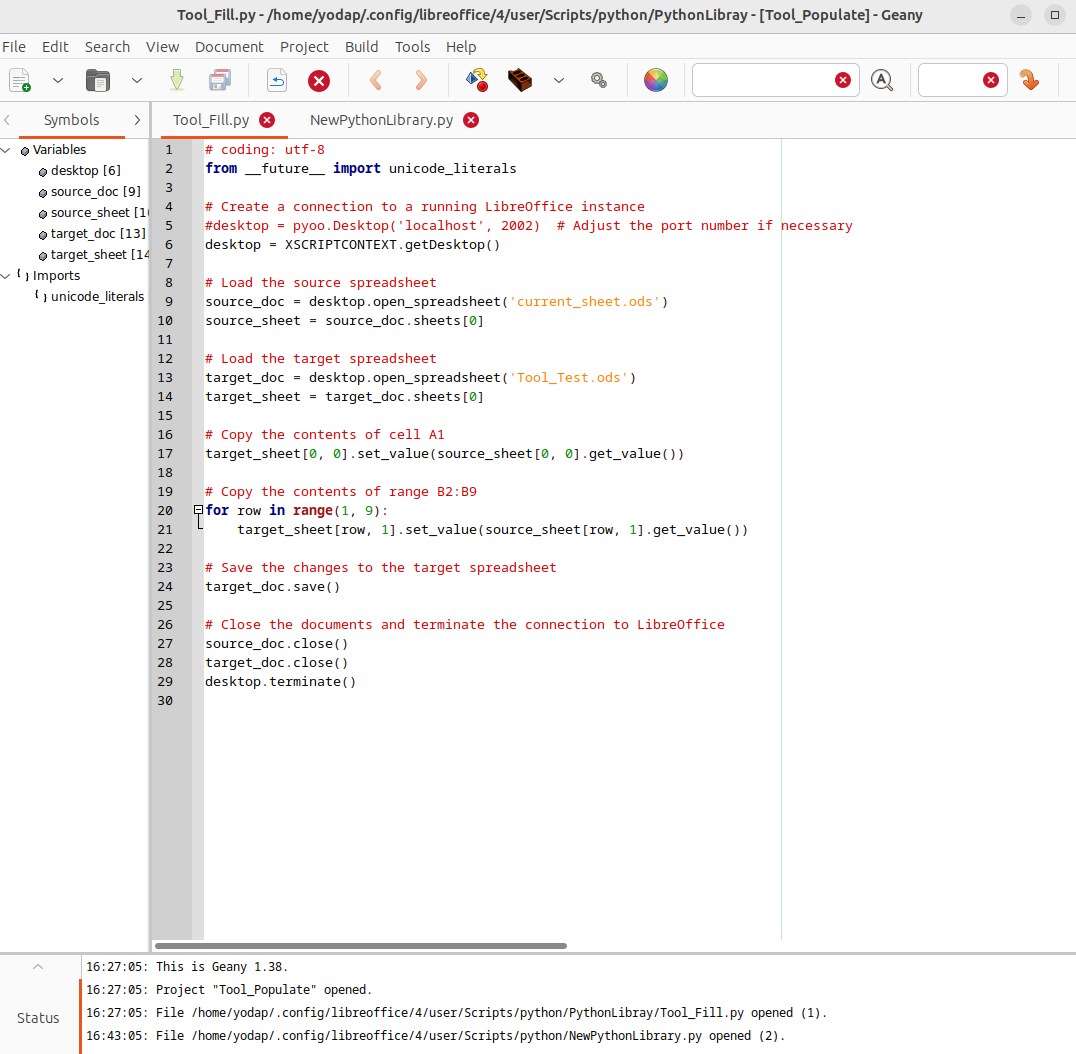Collapse the Imports tree node
Screen dimensions: 1076x1054
tap(7, 276)
